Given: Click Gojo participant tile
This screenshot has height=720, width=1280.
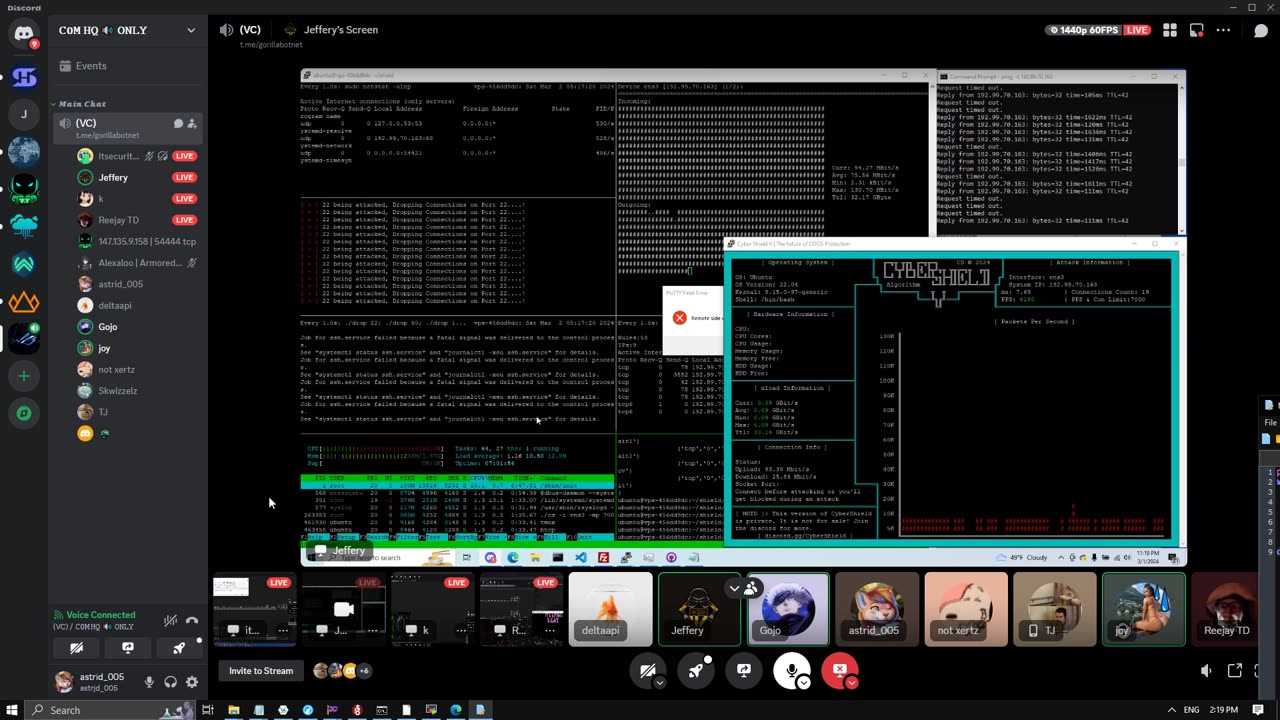Looking at the screenshot, I should click(788, 608).
